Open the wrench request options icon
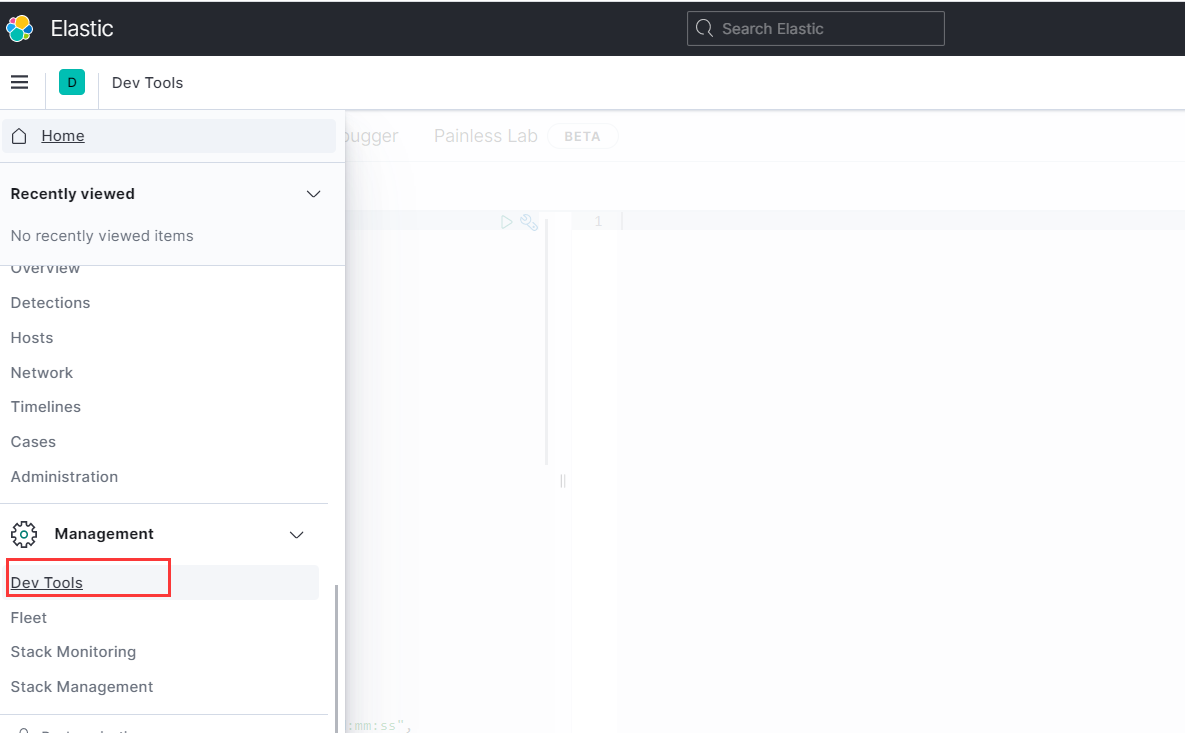 [x=529, y=222]
